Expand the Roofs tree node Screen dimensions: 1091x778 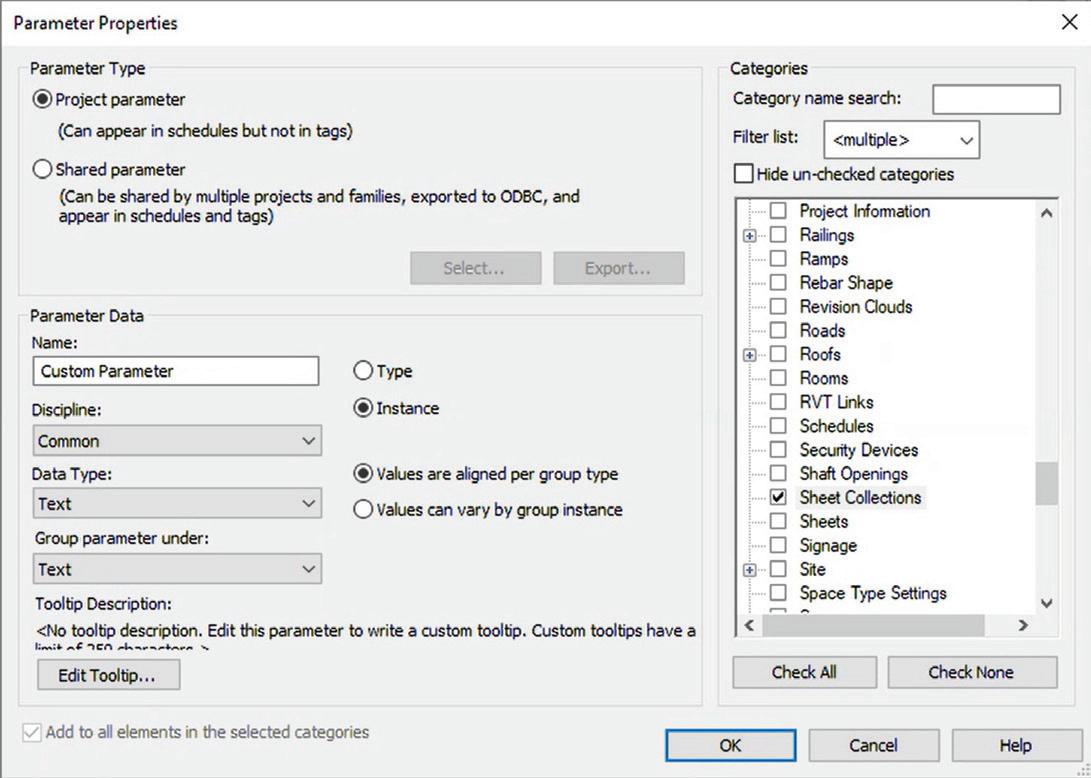click(749, 355)
